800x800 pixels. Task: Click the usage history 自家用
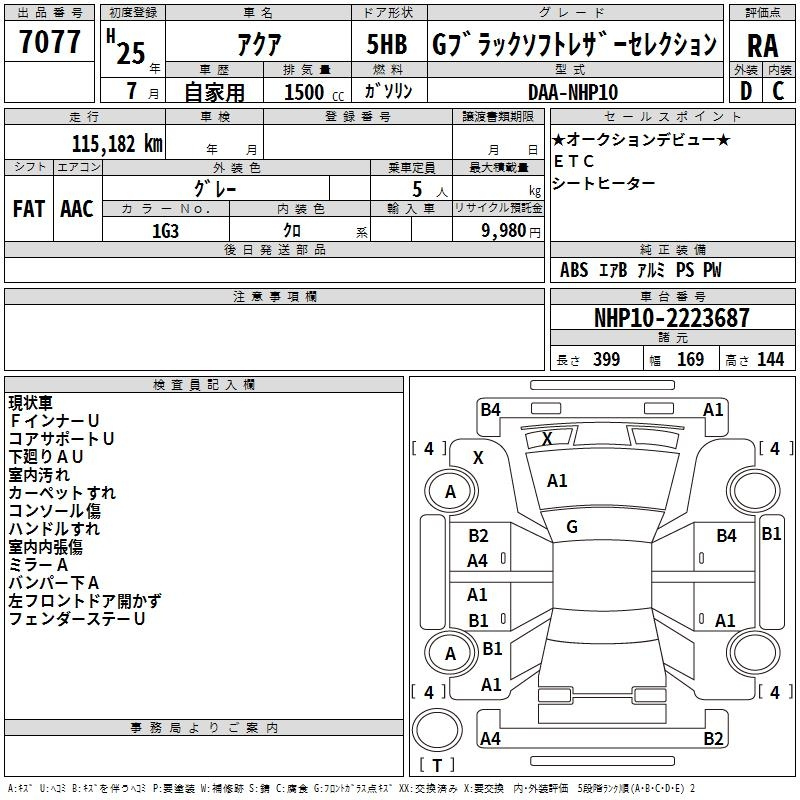click(214, 92)
